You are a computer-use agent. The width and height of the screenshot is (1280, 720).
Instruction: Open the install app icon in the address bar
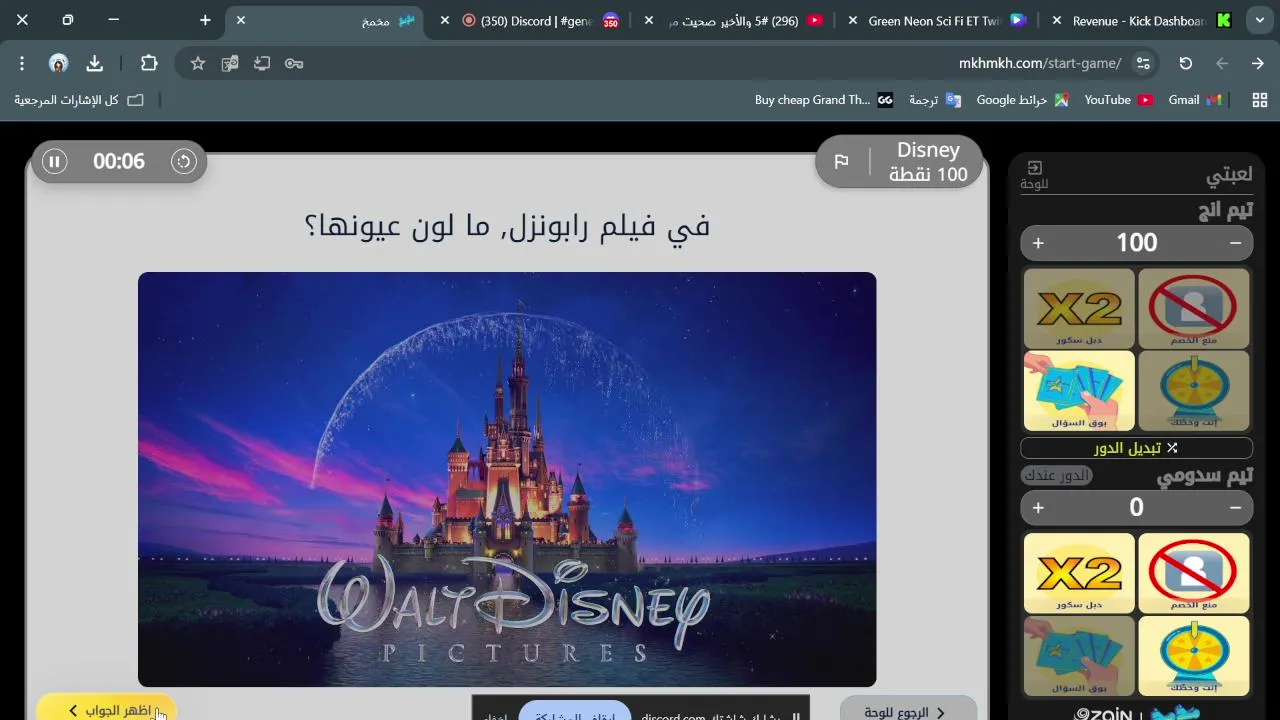point(262,63)
